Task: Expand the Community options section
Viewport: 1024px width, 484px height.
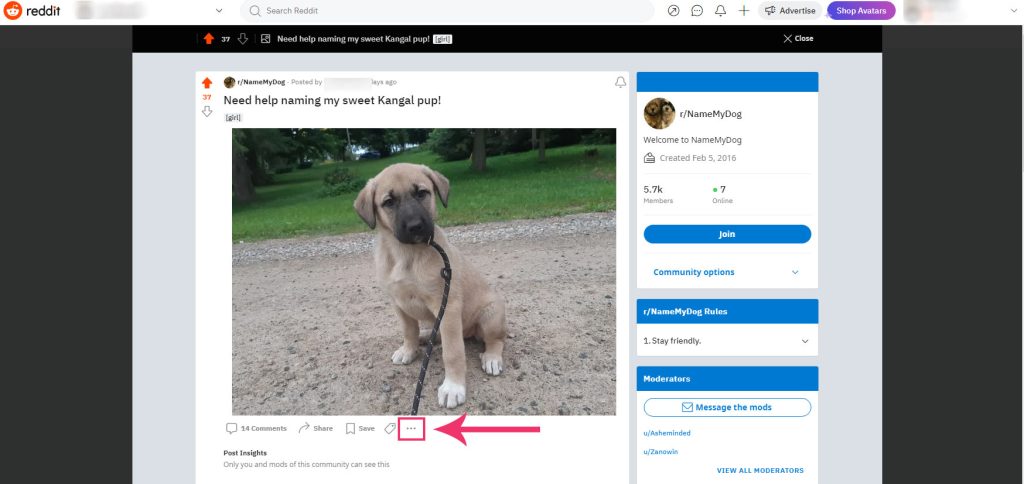Action: (x=727, y=272)
